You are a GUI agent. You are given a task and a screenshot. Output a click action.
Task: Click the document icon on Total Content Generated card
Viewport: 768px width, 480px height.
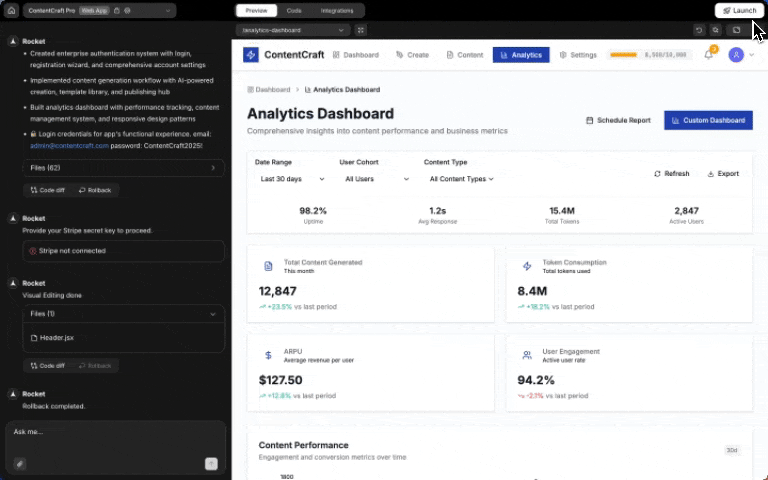click(x=268, y=266)
